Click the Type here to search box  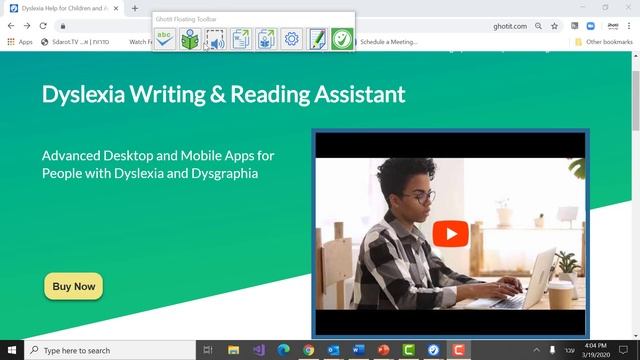(x=110, y=350)
